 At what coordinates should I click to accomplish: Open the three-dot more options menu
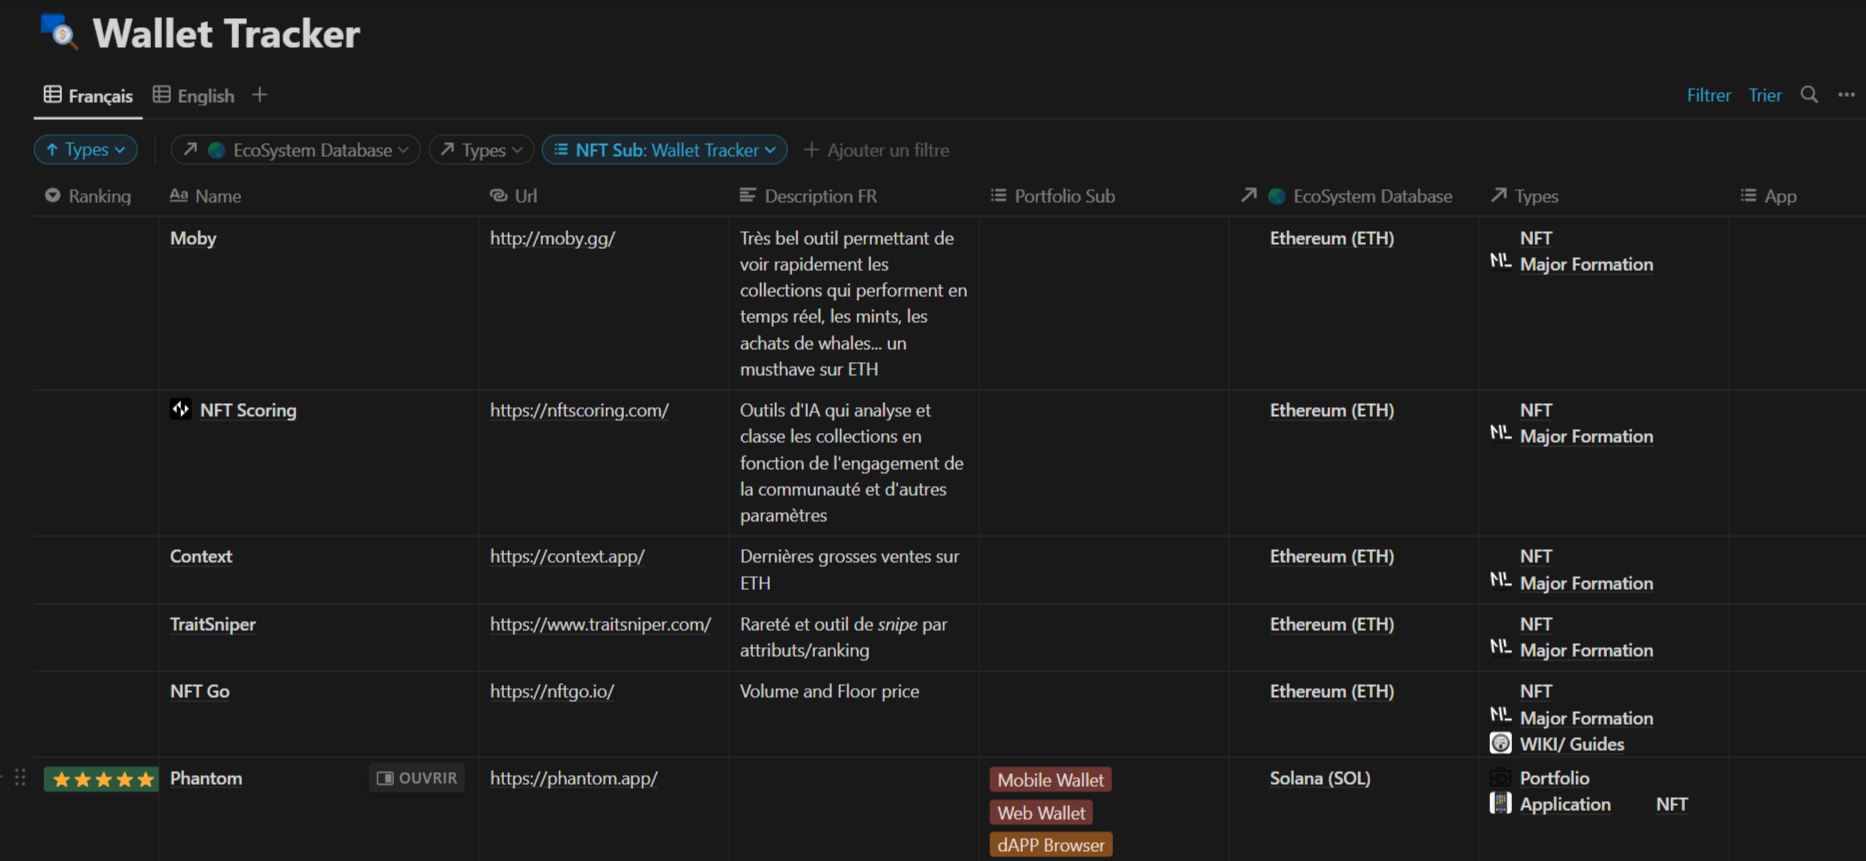pos(1846,95)
